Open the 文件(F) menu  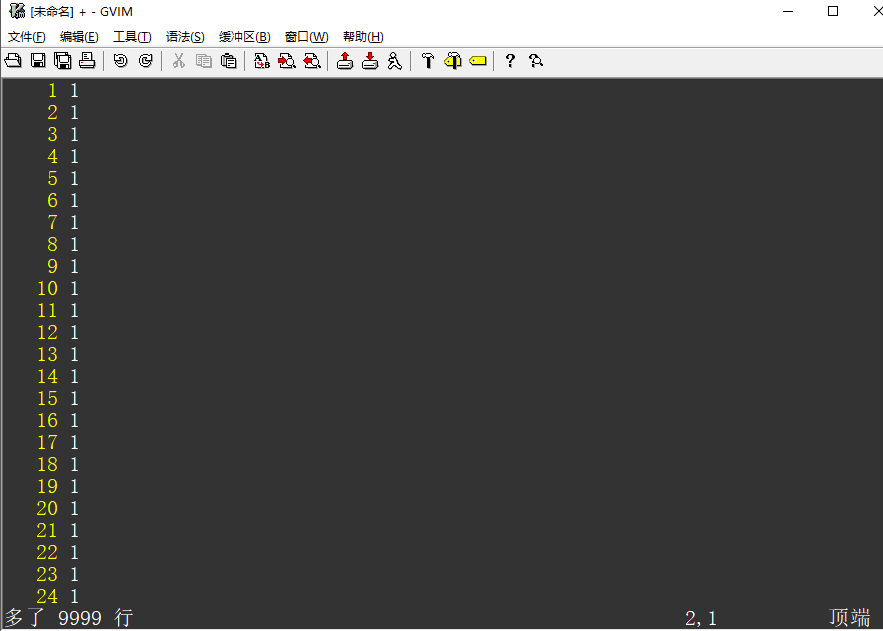26,37
